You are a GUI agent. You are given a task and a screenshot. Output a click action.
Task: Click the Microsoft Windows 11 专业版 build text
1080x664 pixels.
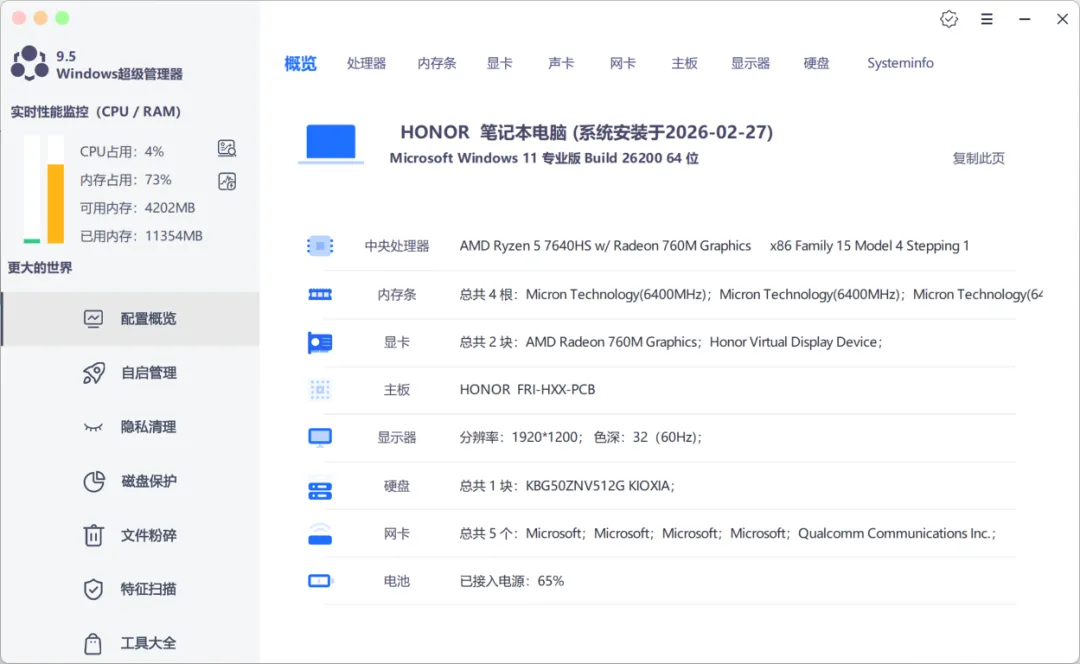[544, 158]
